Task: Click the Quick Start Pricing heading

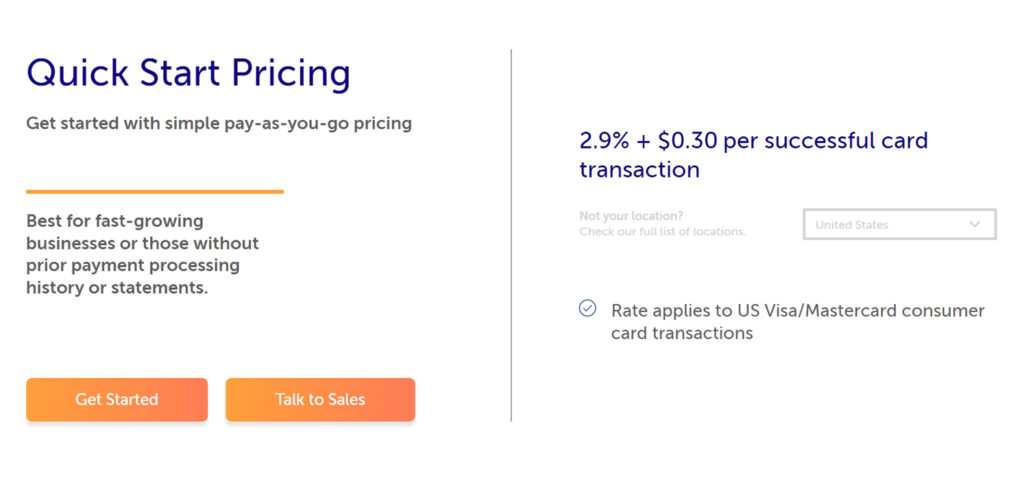Action: [188, 72]
